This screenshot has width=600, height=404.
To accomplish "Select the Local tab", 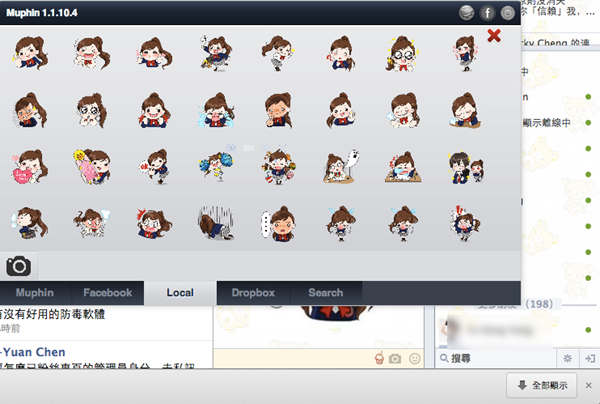I will (x=180, y=293).
